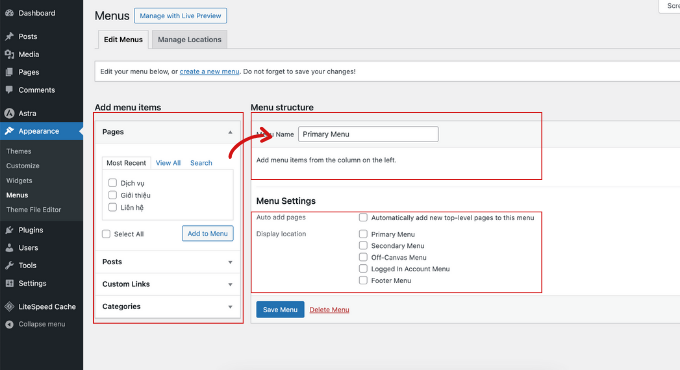Click the Users person icon
The width and height of the screenshot is (680, 370).
[x=9, y=248]
